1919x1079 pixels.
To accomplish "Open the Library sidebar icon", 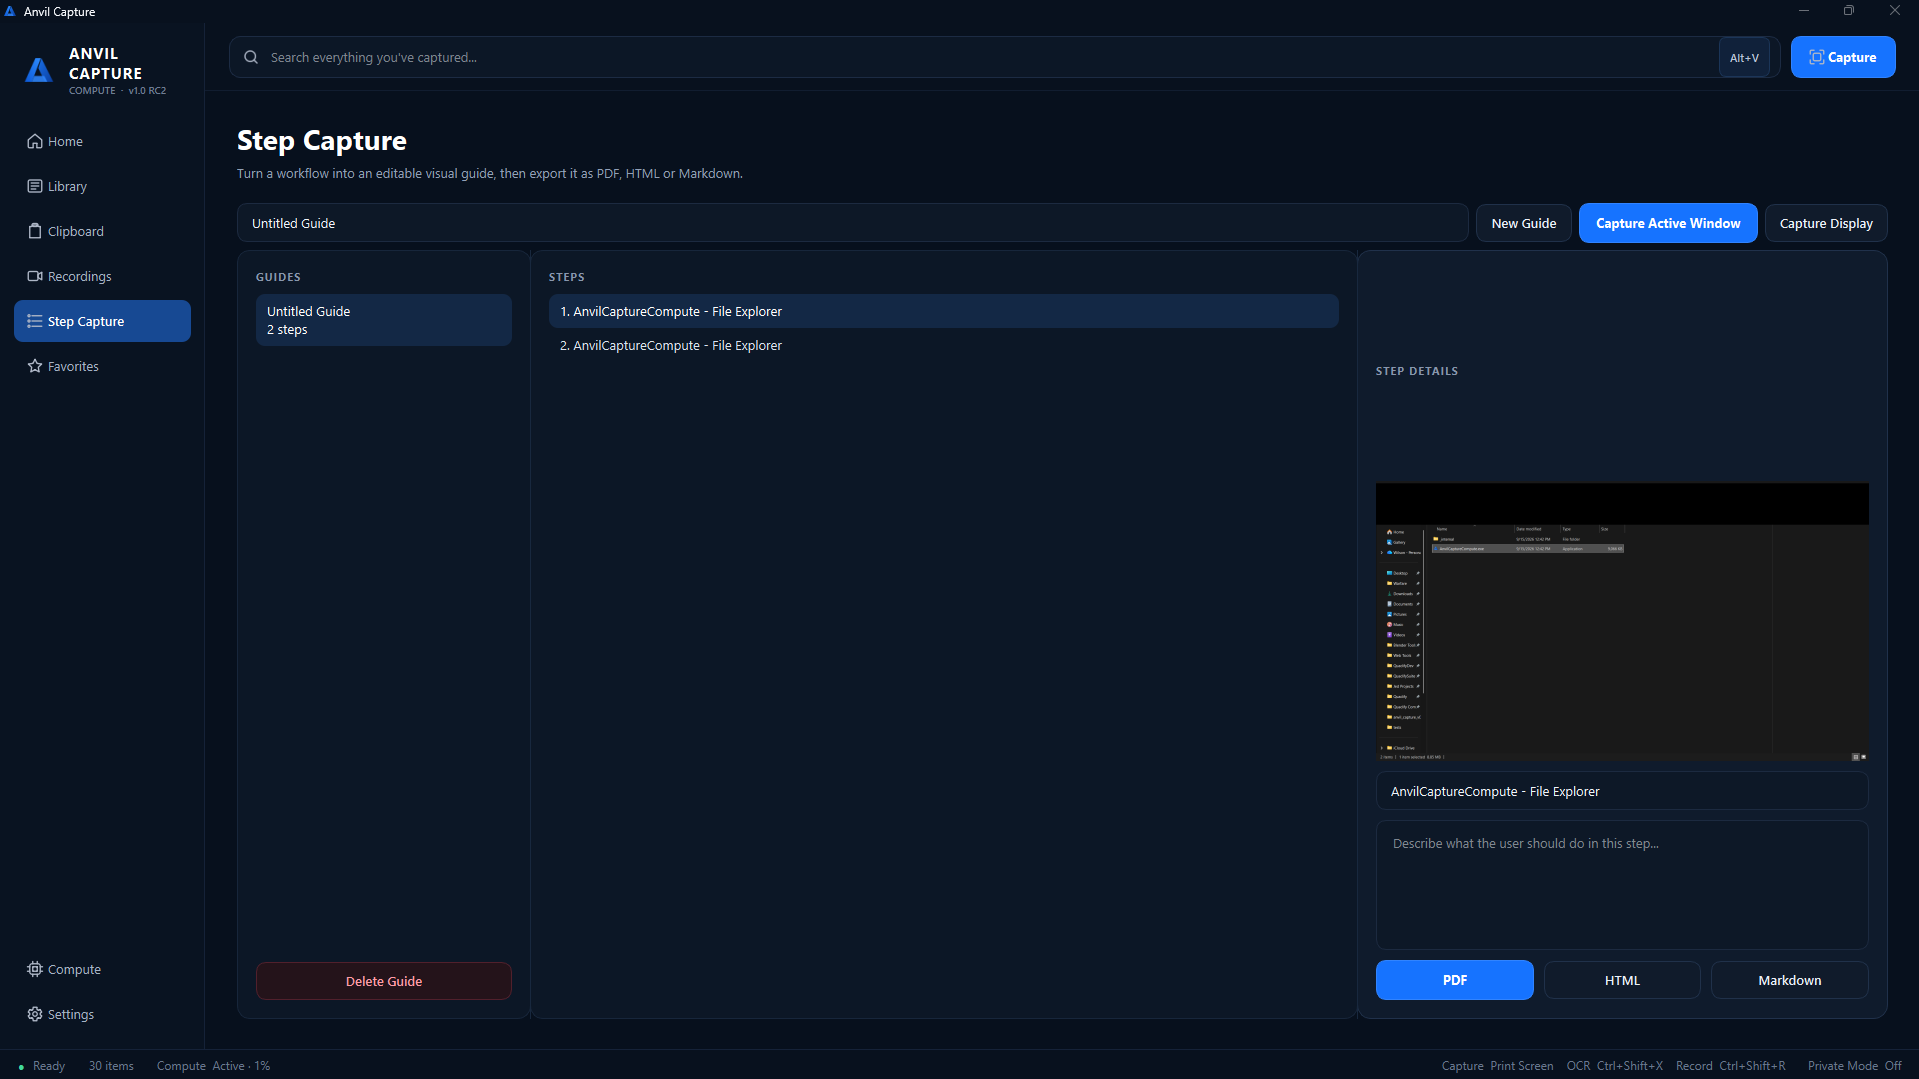I will point(35,186).
